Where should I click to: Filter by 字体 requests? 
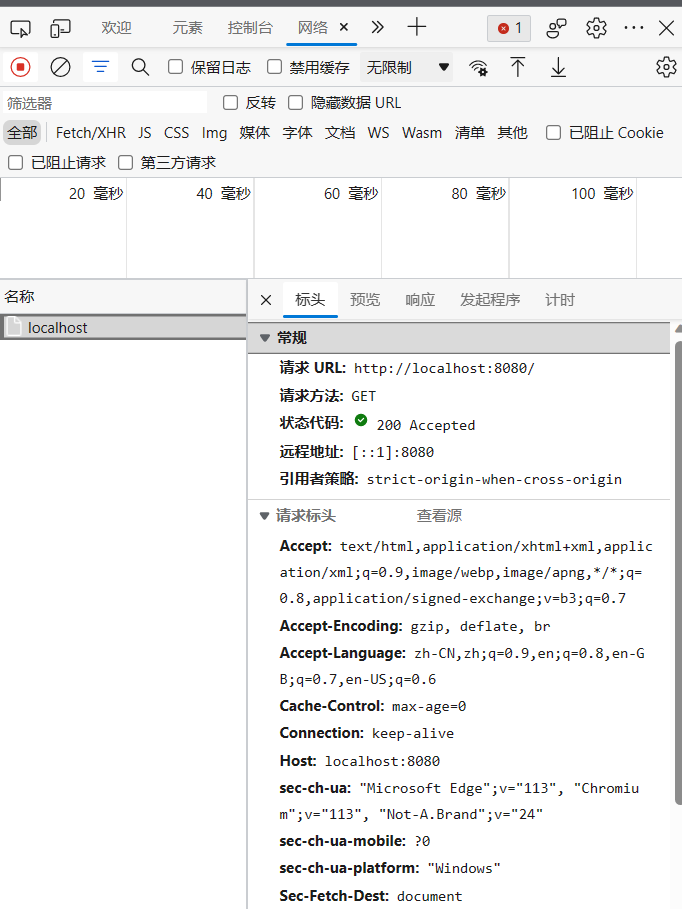(x=298, y=133)
